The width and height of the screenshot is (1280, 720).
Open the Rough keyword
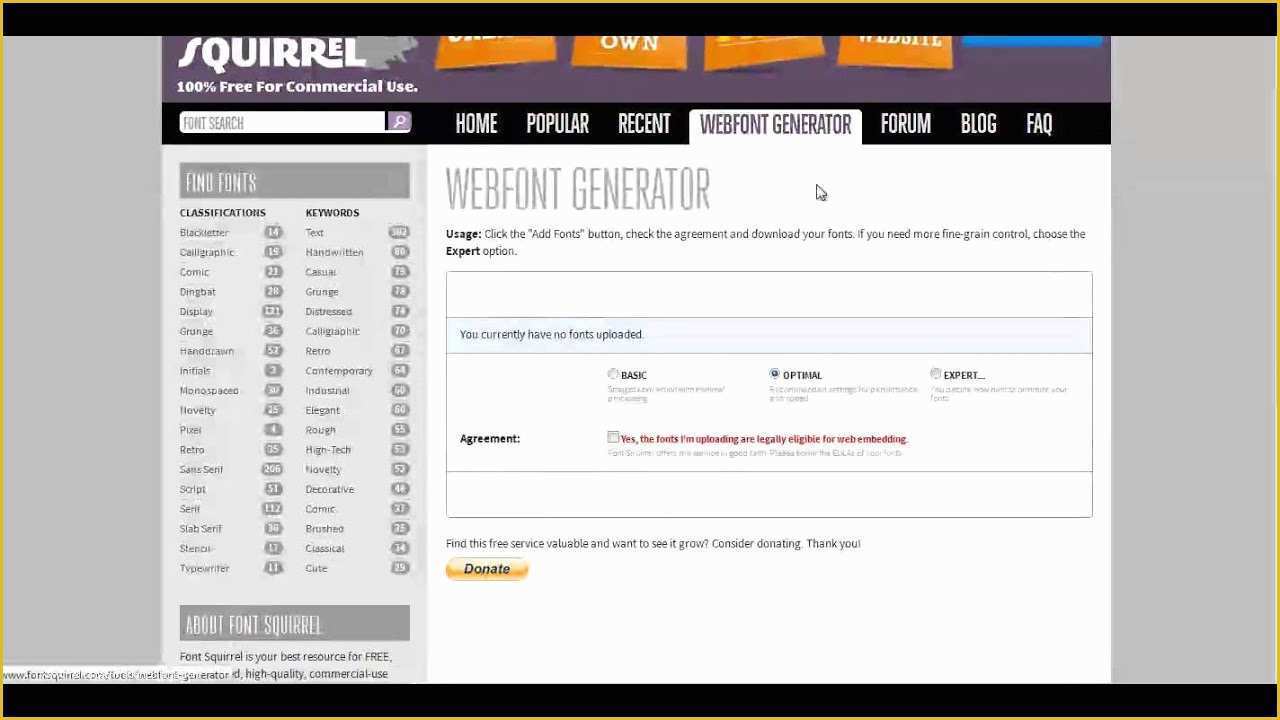point(320,430)
